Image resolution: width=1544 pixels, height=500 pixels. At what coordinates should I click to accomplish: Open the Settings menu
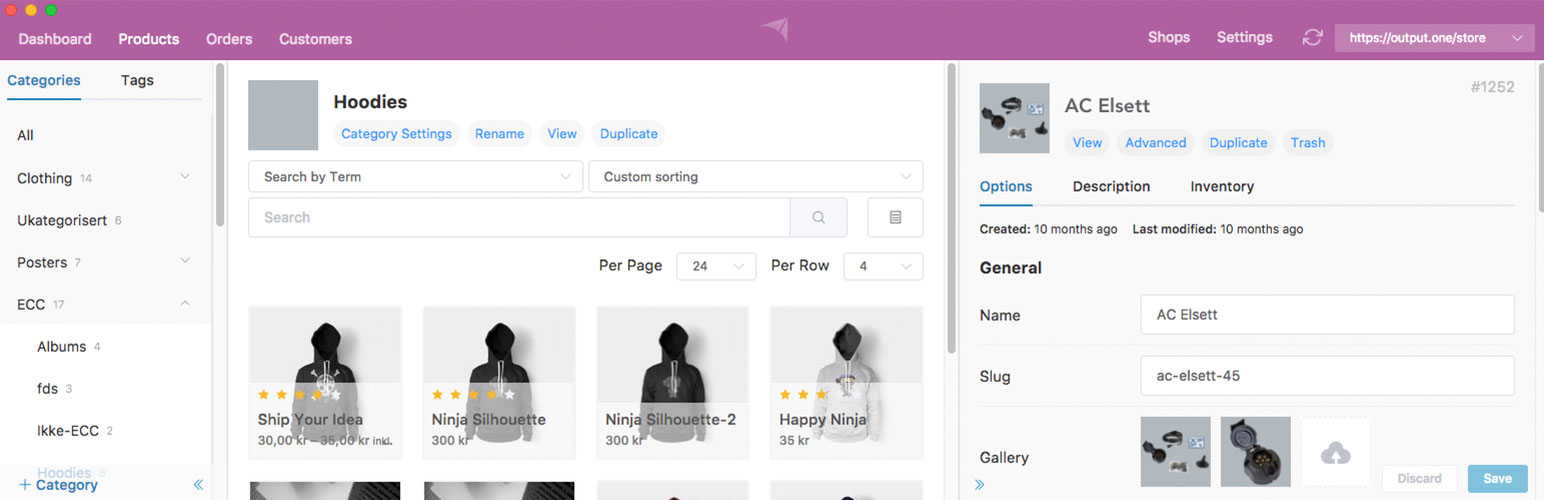(x=1245, y=37)
